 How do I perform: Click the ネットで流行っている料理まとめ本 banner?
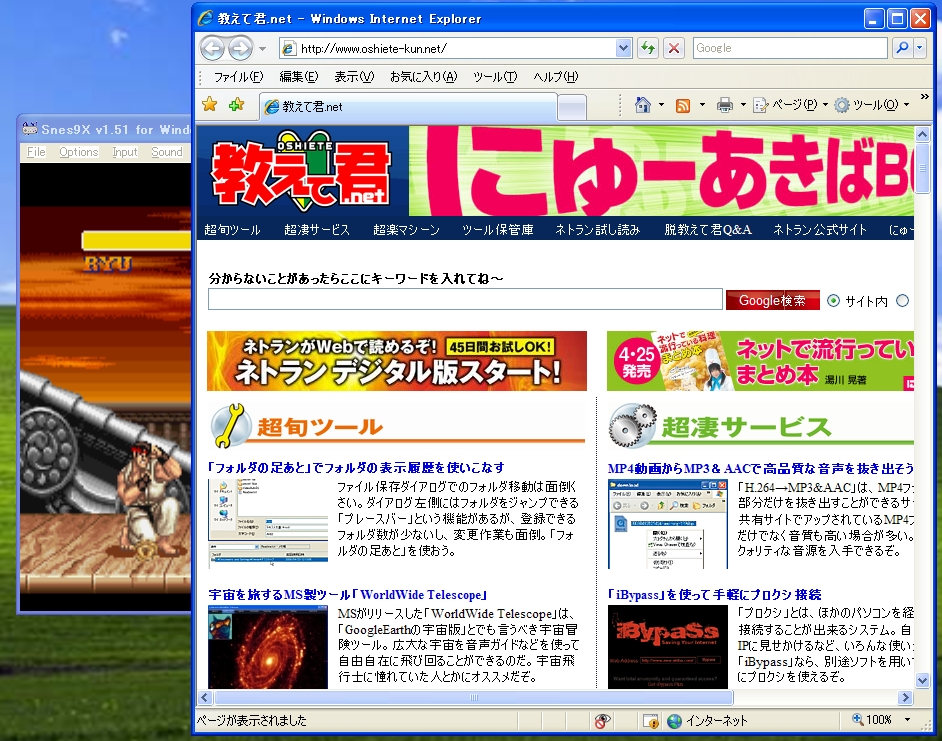tap(760, 361)
